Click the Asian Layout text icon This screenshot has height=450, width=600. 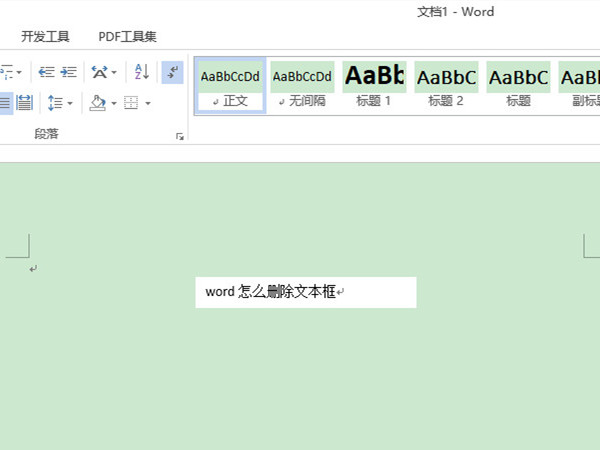[99, 72]
